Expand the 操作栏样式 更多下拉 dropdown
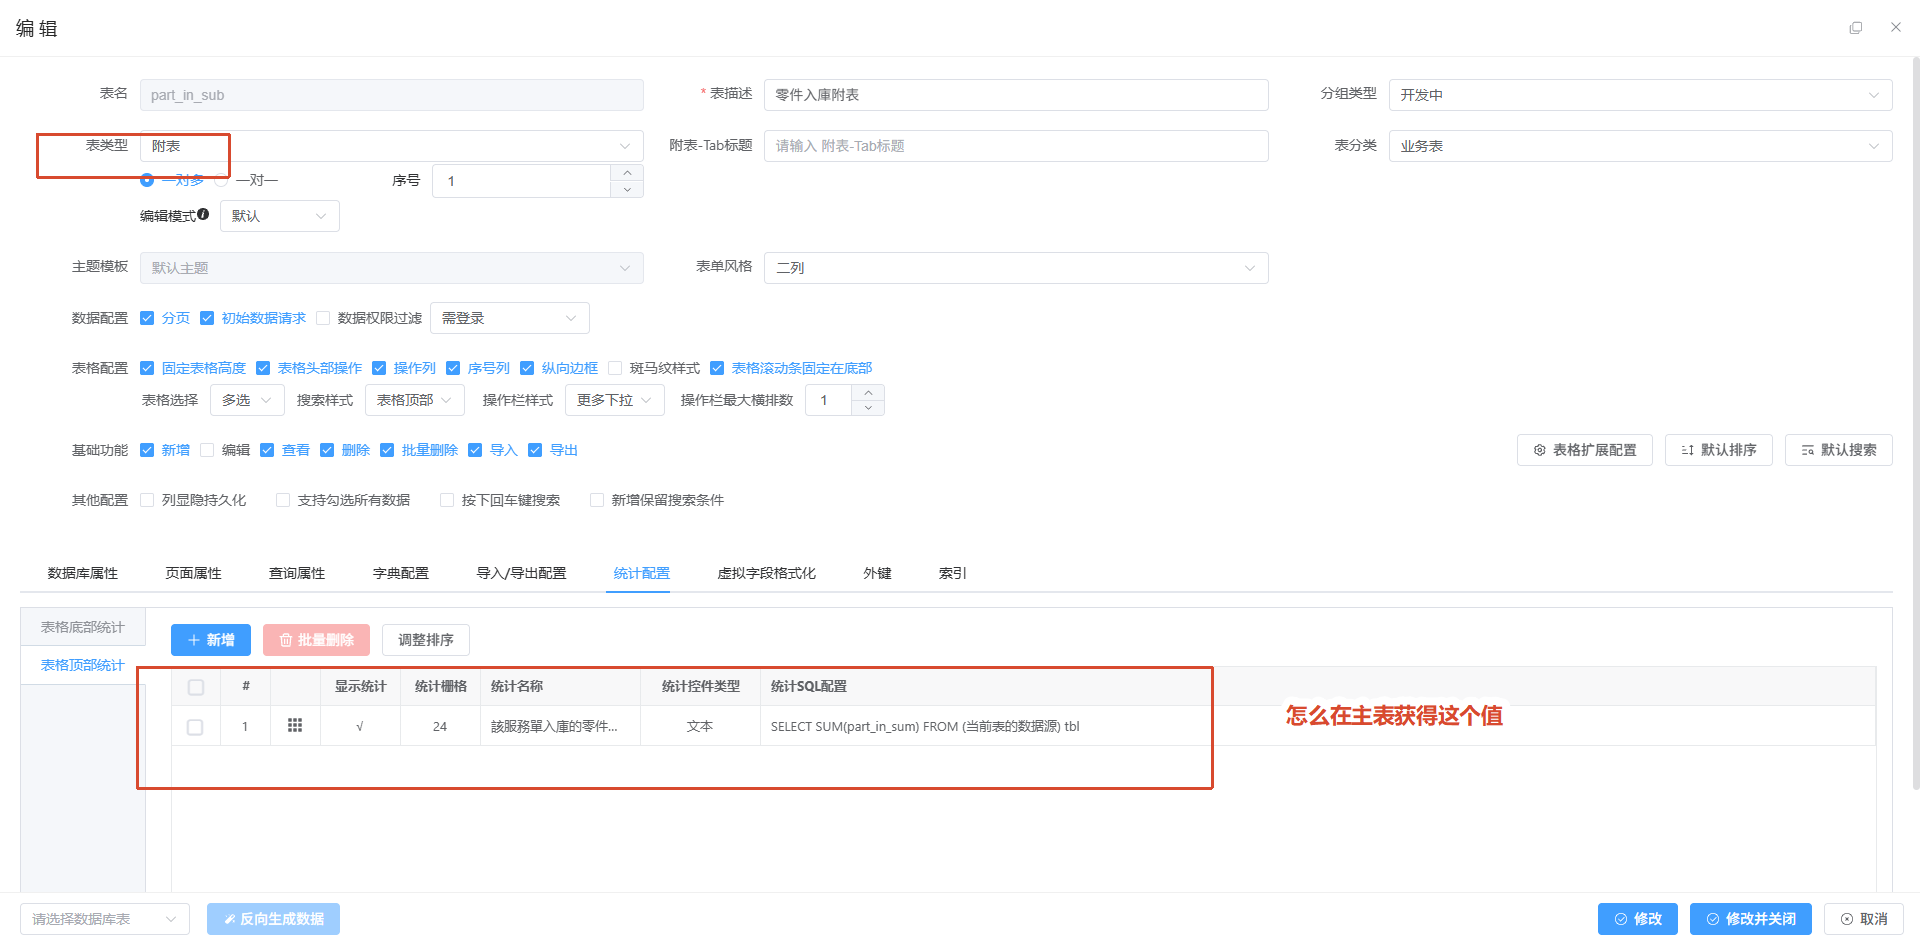The image size is (1920, 945). [615, 400]
